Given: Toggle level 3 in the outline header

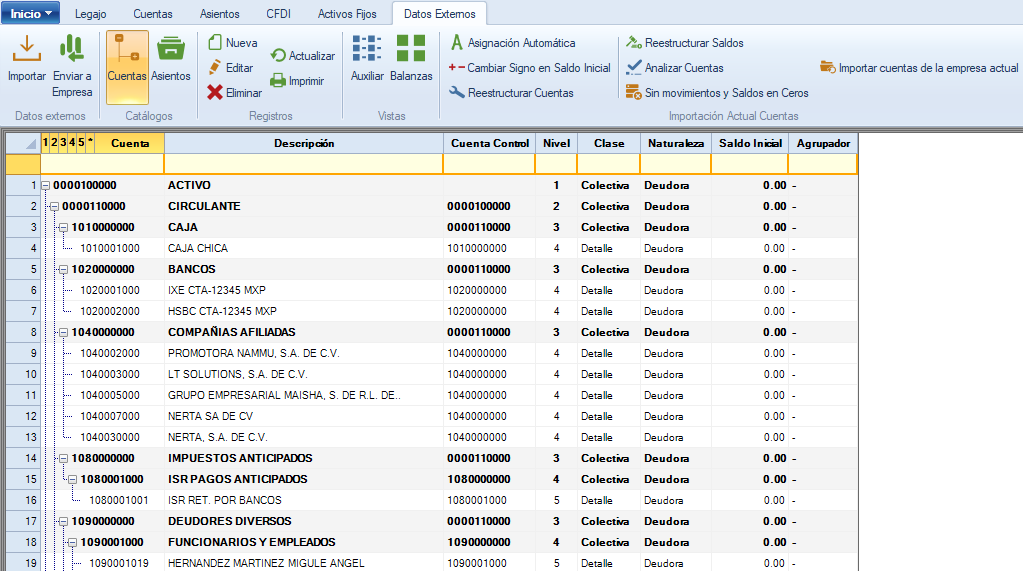Looking at the screenshot, I should [63, 143].
